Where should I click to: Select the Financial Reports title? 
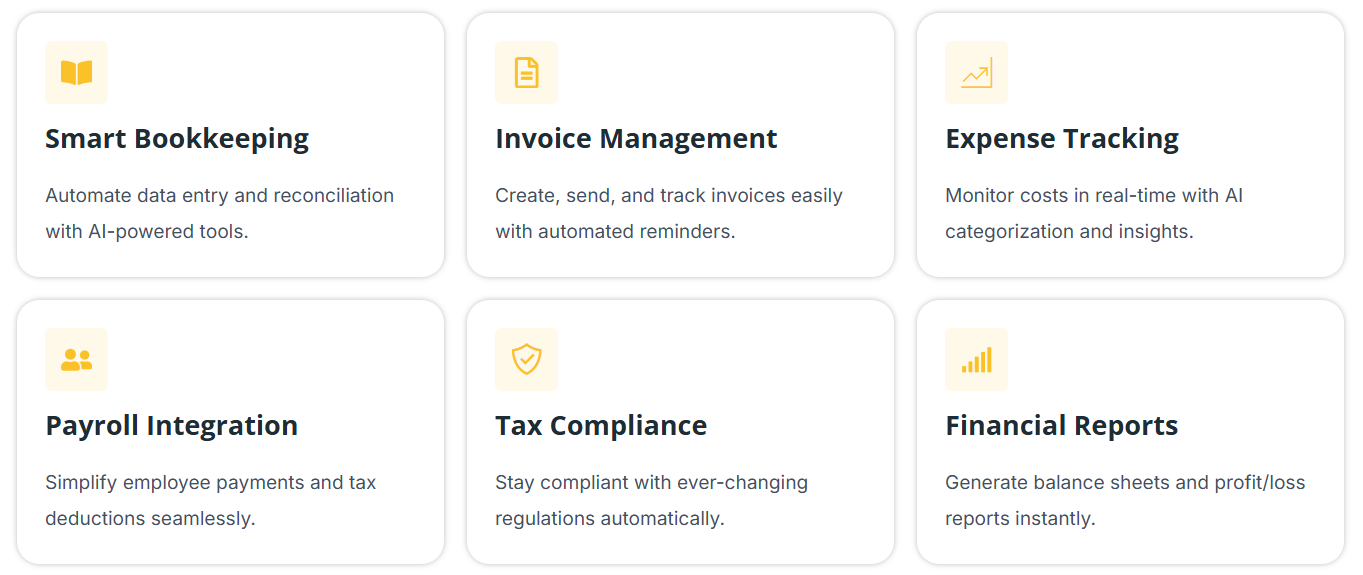coord(1061,426)
